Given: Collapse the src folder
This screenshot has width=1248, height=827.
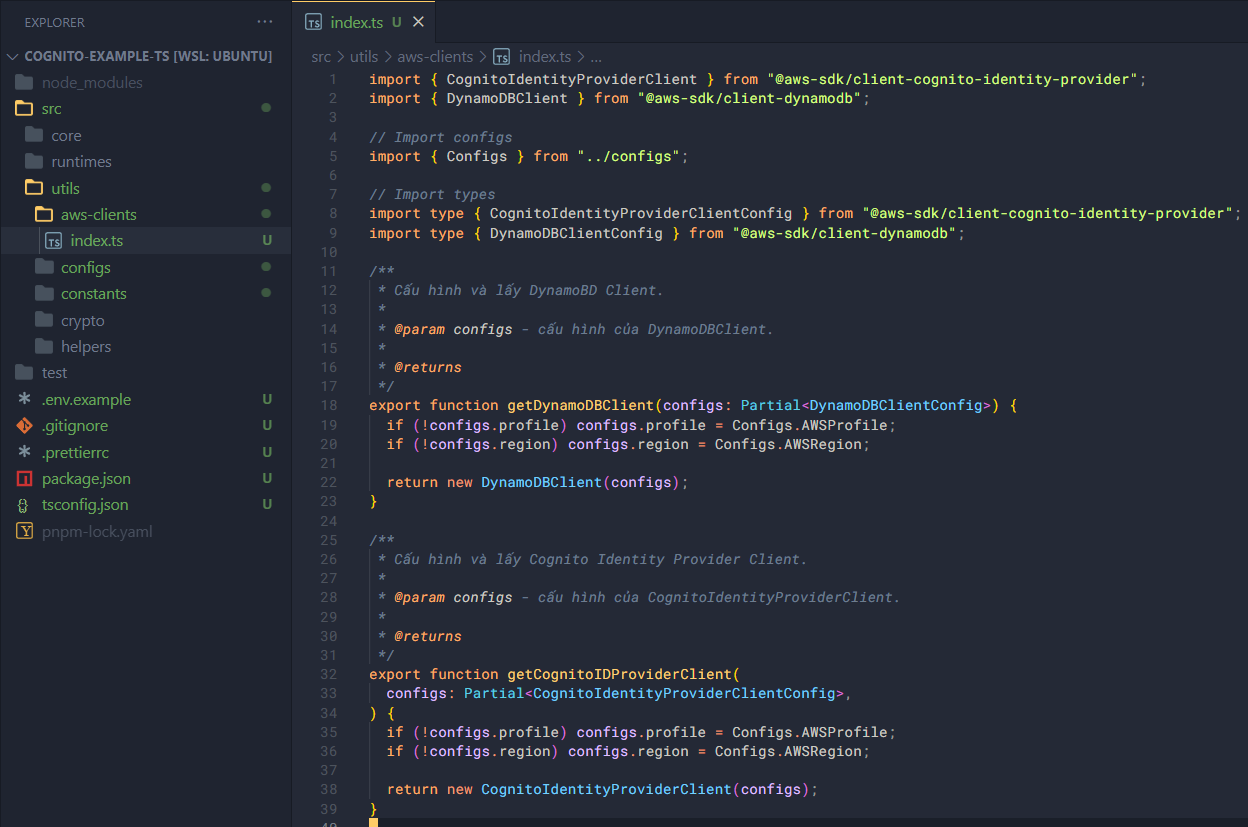Looking at the screenshot, I should pos(51,108).
